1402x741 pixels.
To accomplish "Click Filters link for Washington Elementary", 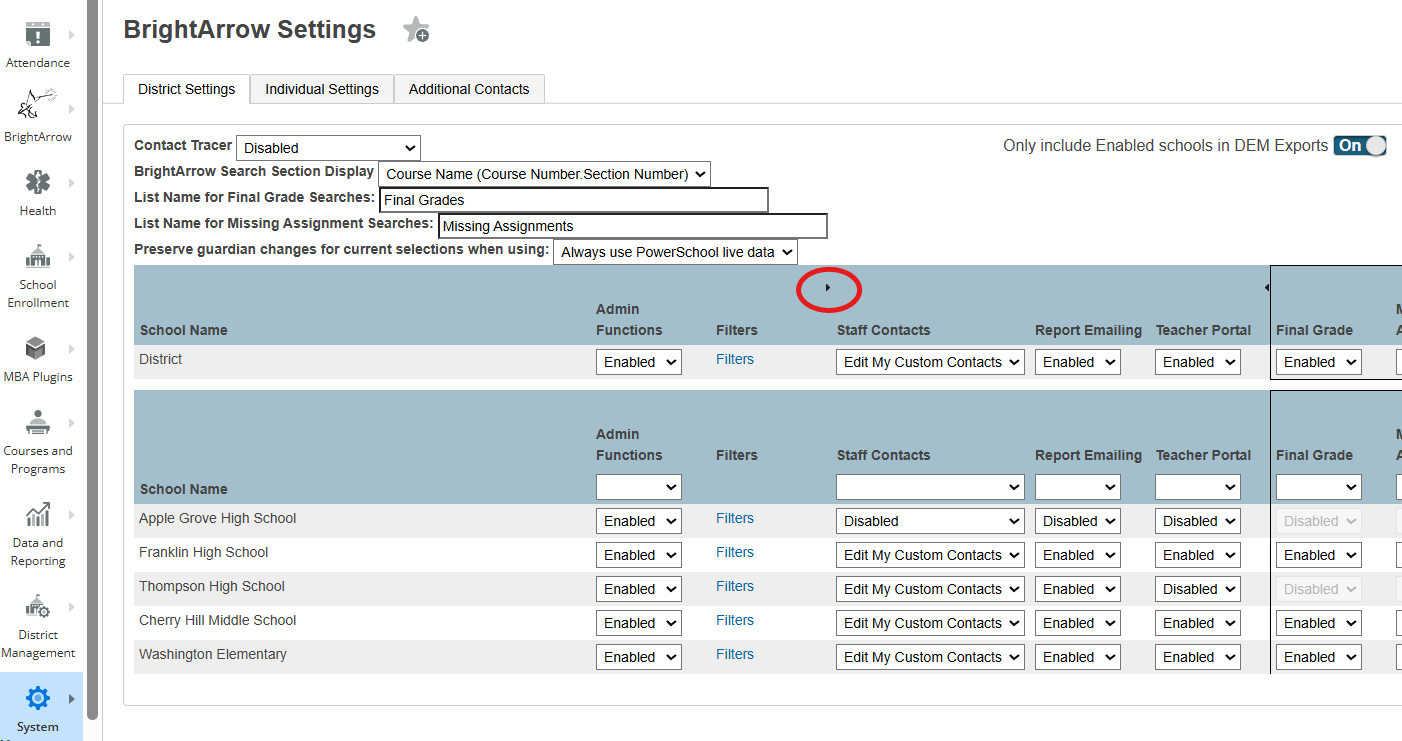I will 735,654.
